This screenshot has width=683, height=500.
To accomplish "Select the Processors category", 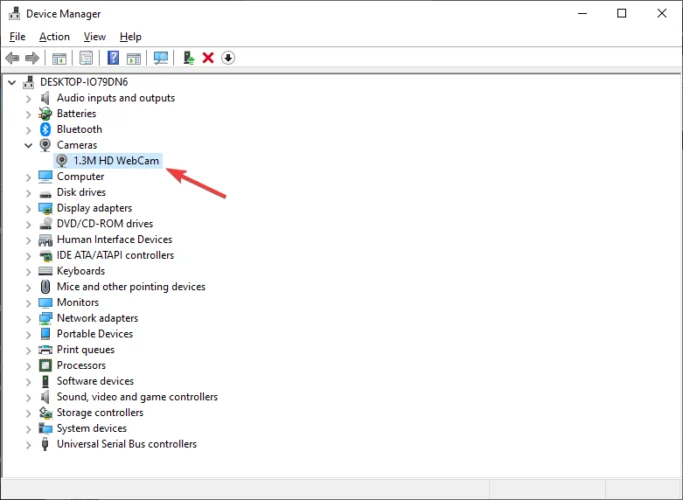I will point(82,365).
